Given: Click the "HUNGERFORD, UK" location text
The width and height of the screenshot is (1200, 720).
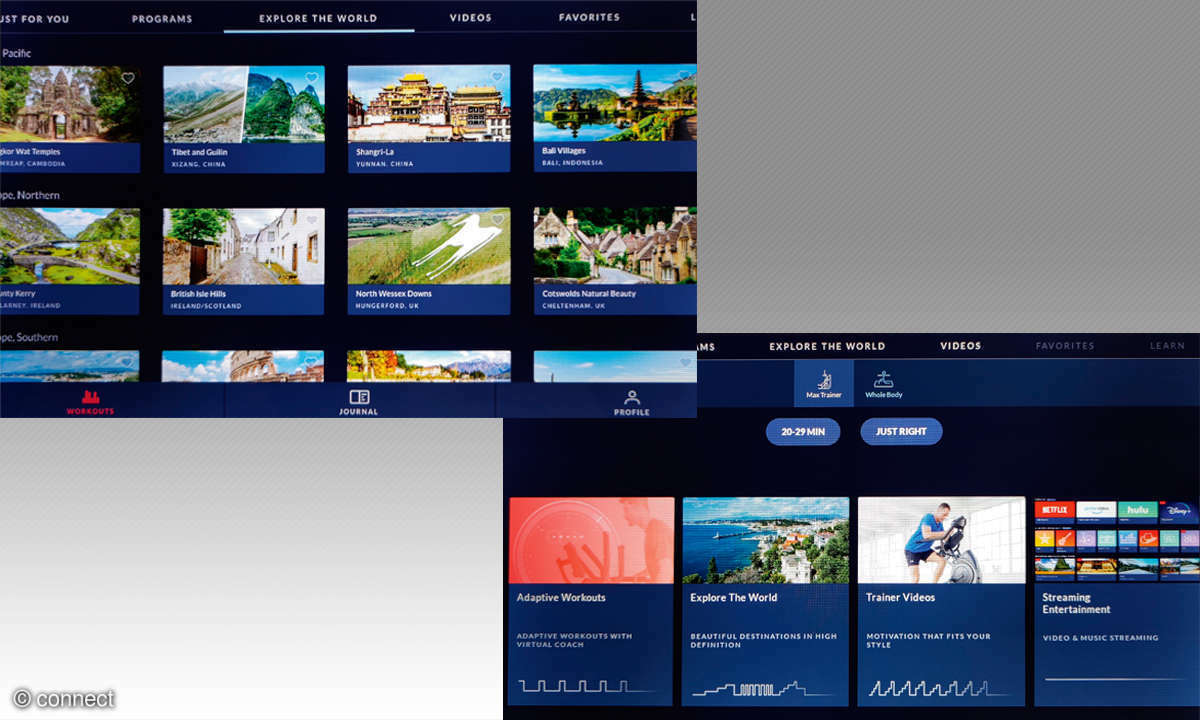Looking at the screenshot, I should [387, 306].
